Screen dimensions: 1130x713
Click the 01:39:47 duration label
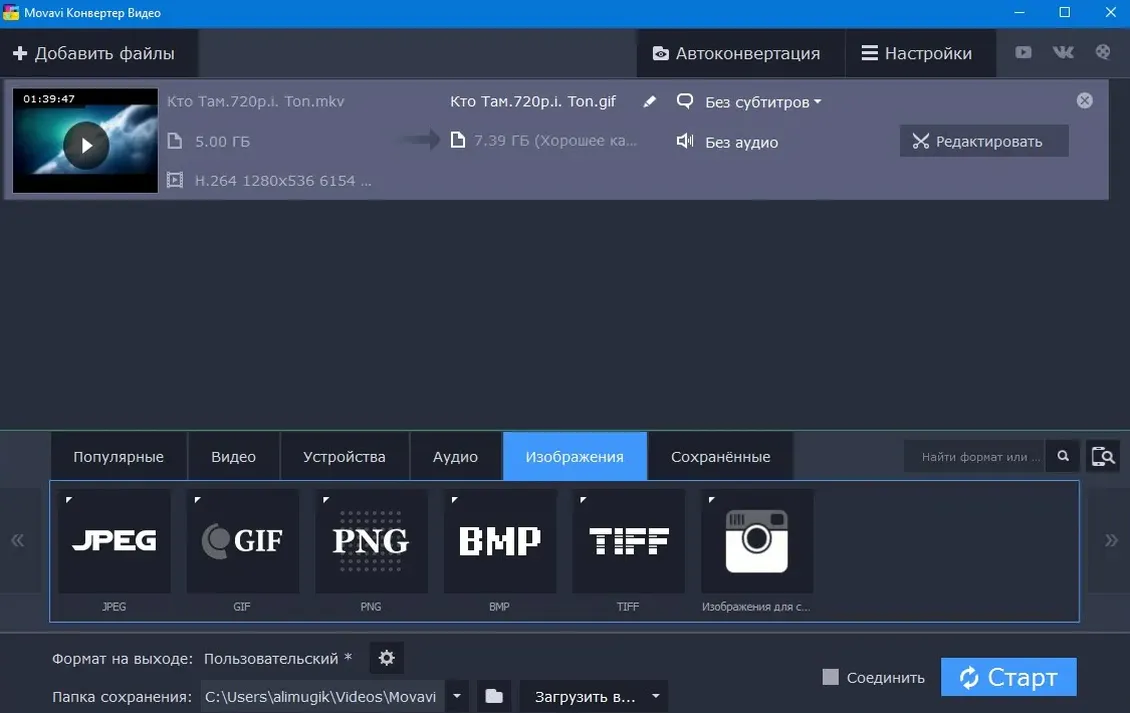pyautogui.click(x=49, y=99)
